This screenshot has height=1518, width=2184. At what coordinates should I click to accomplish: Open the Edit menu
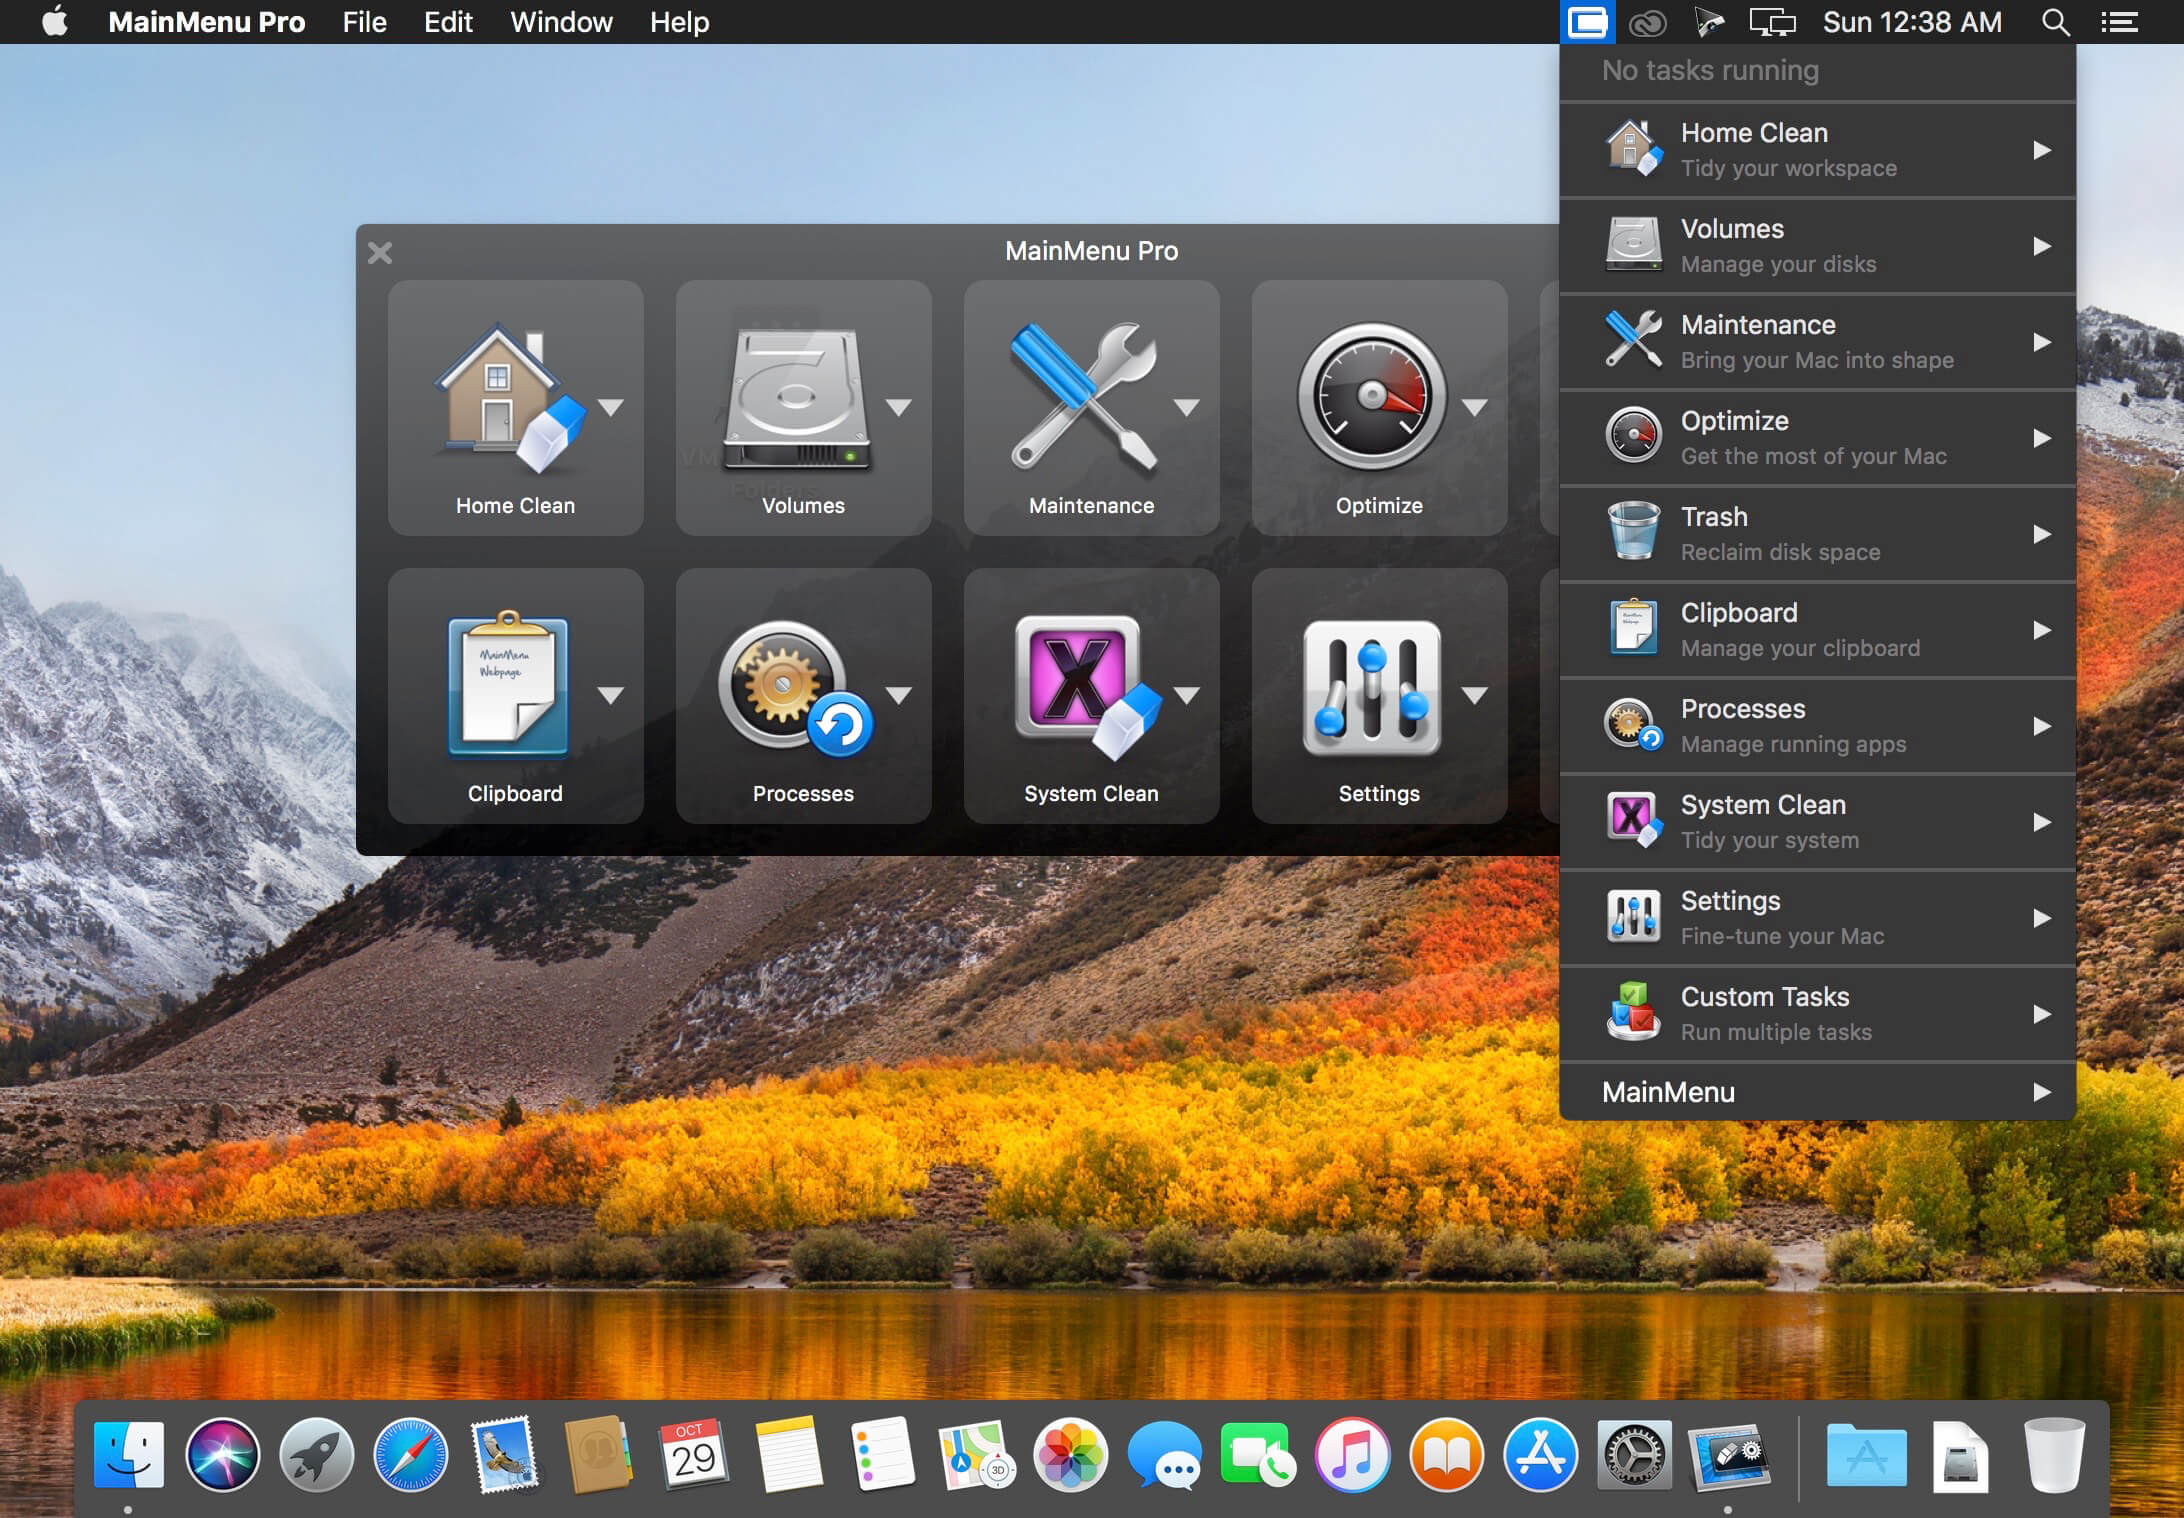448,22
